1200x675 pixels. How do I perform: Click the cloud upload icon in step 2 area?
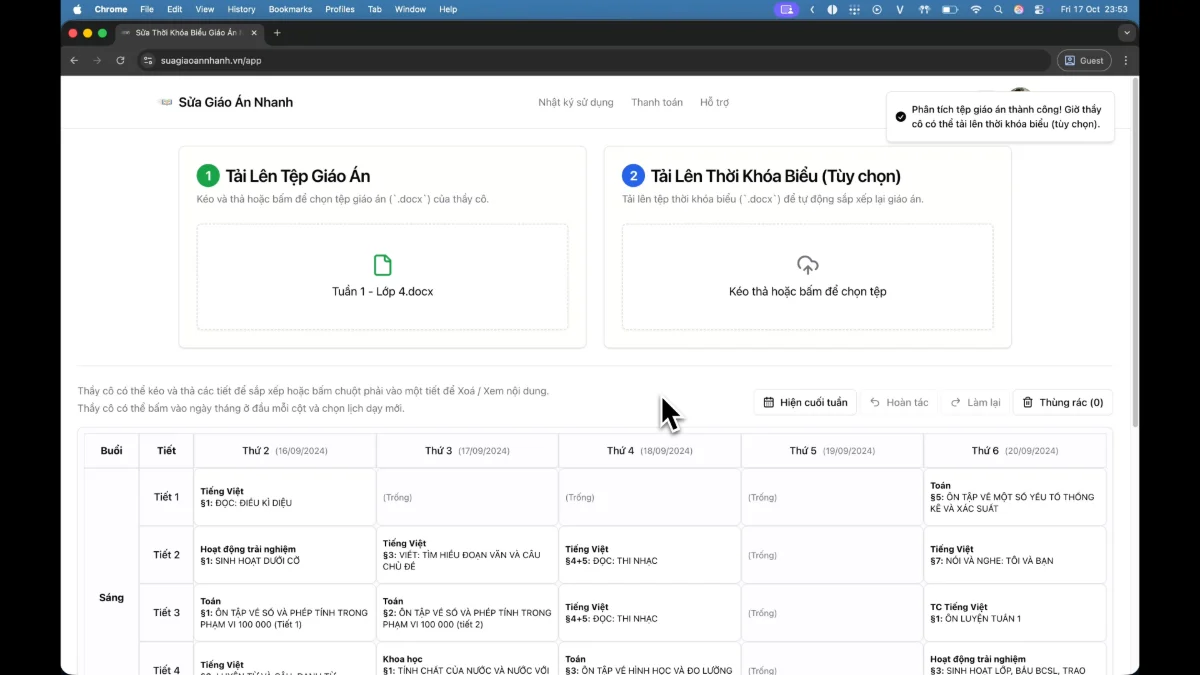tap(807, 264)
